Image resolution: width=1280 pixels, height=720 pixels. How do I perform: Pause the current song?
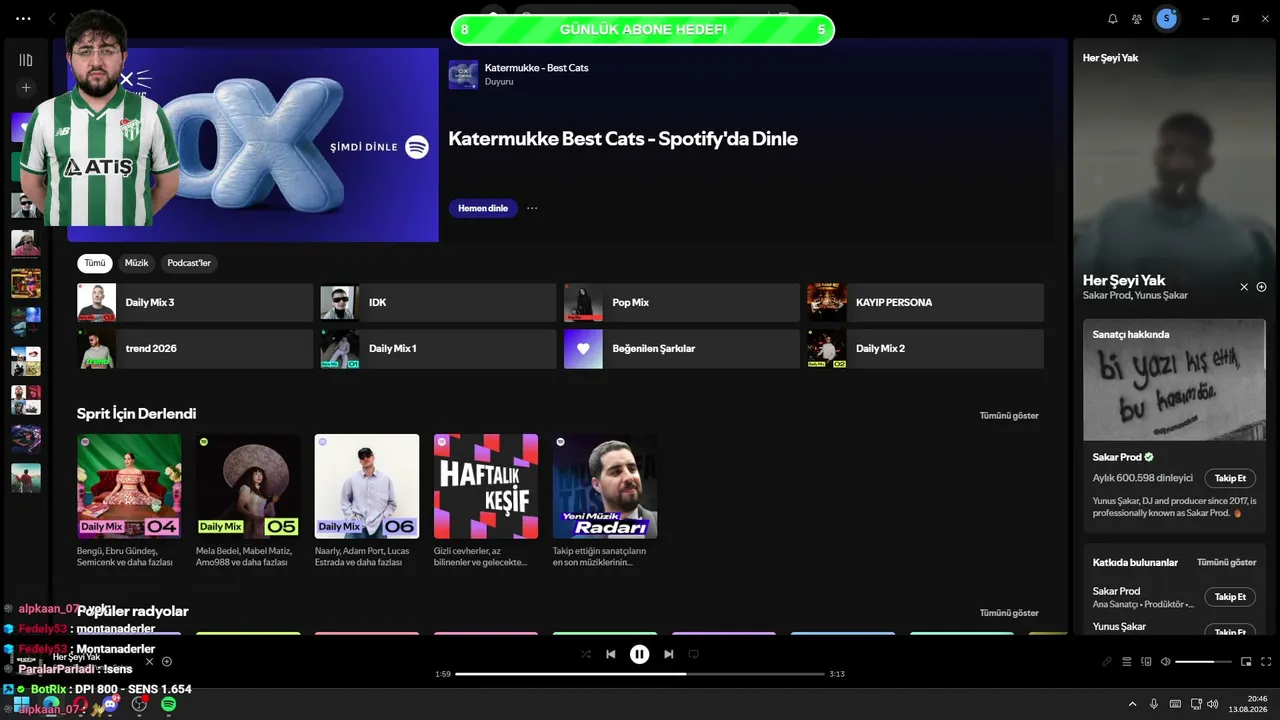pyautogui.click(x=640, y=654)
